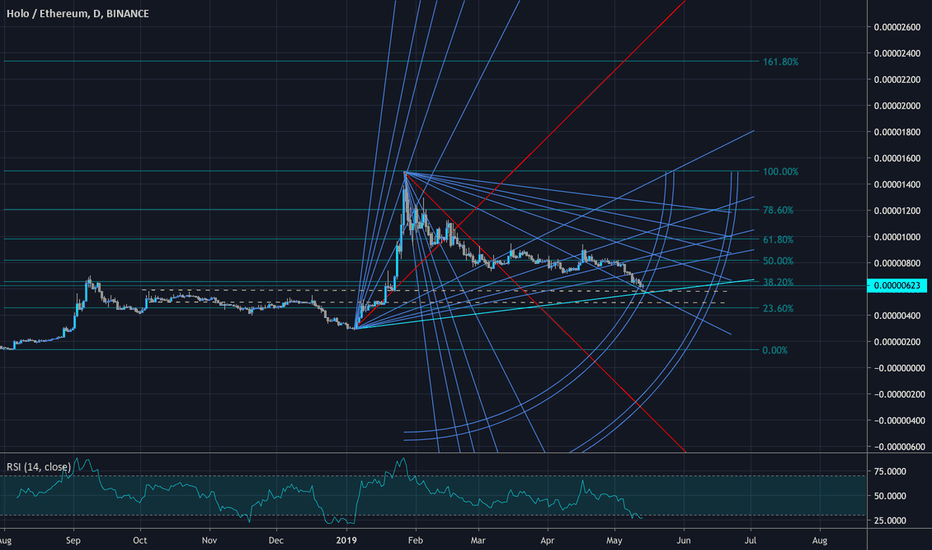The width and height of the screenshot is (932, 550).
Task: Click the Mar label on time axis
Action: (x=478, y=540)
